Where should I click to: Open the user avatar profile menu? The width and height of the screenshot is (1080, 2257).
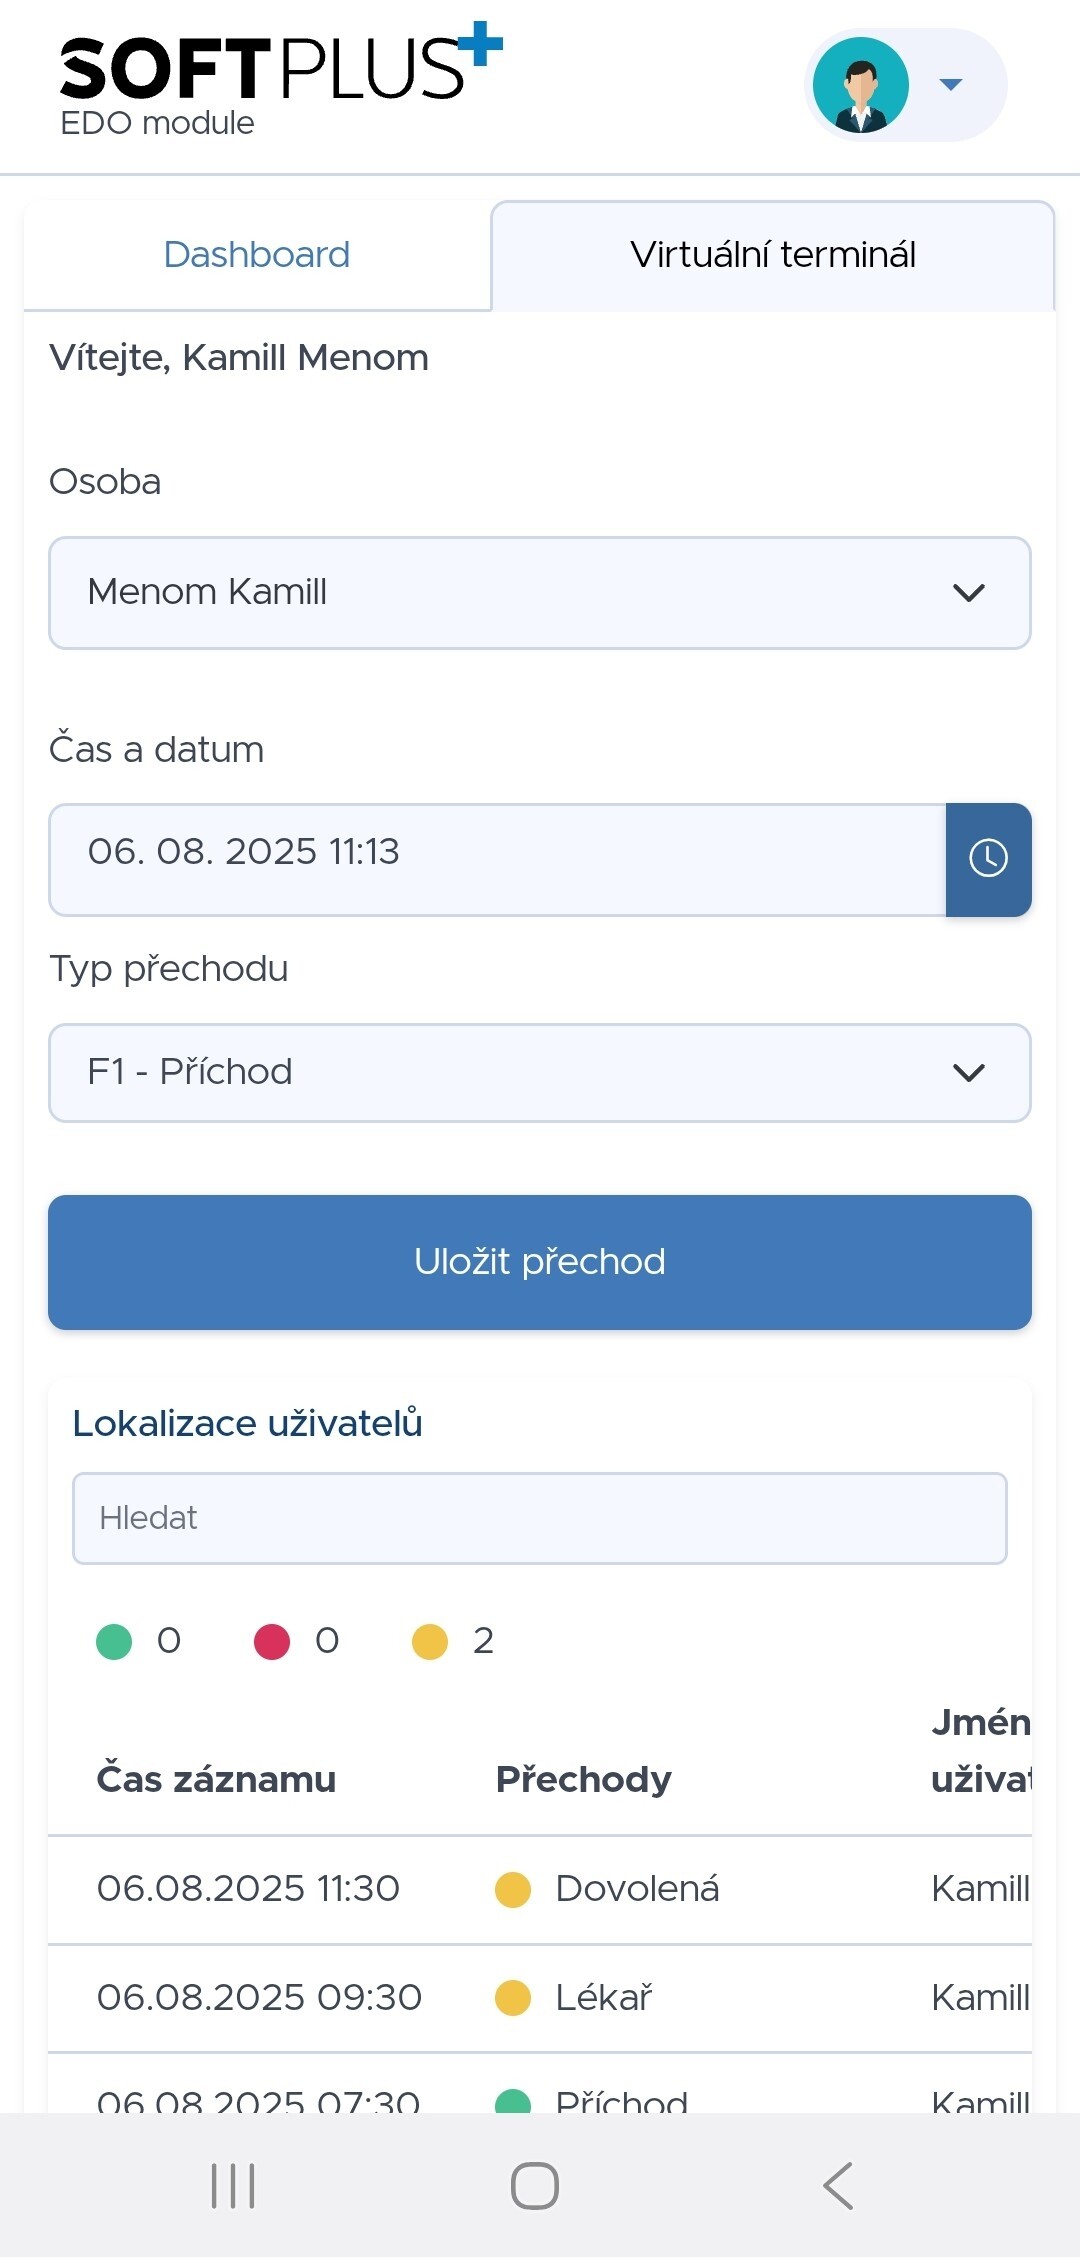(x=861, y=85)
